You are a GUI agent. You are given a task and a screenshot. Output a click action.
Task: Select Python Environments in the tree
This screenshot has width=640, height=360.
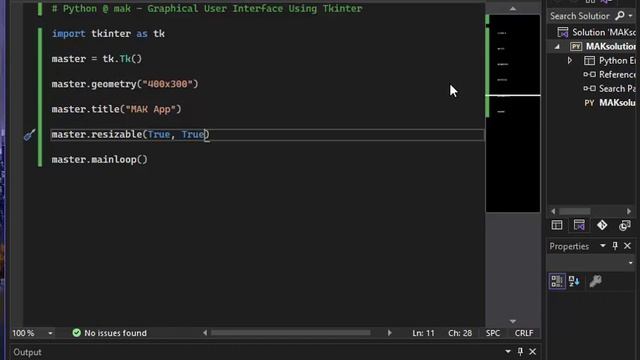610,60
